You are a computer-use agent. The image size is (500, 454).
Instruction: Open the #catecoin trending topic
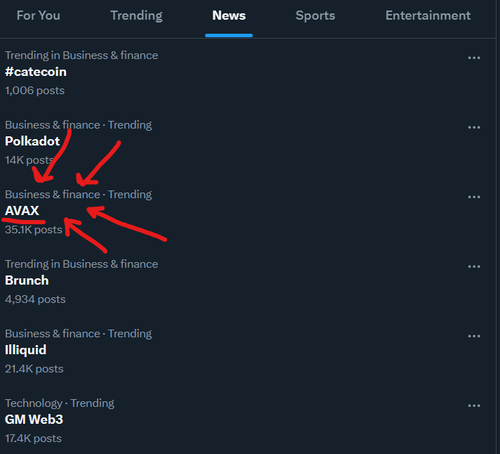(x=36, y=72)
